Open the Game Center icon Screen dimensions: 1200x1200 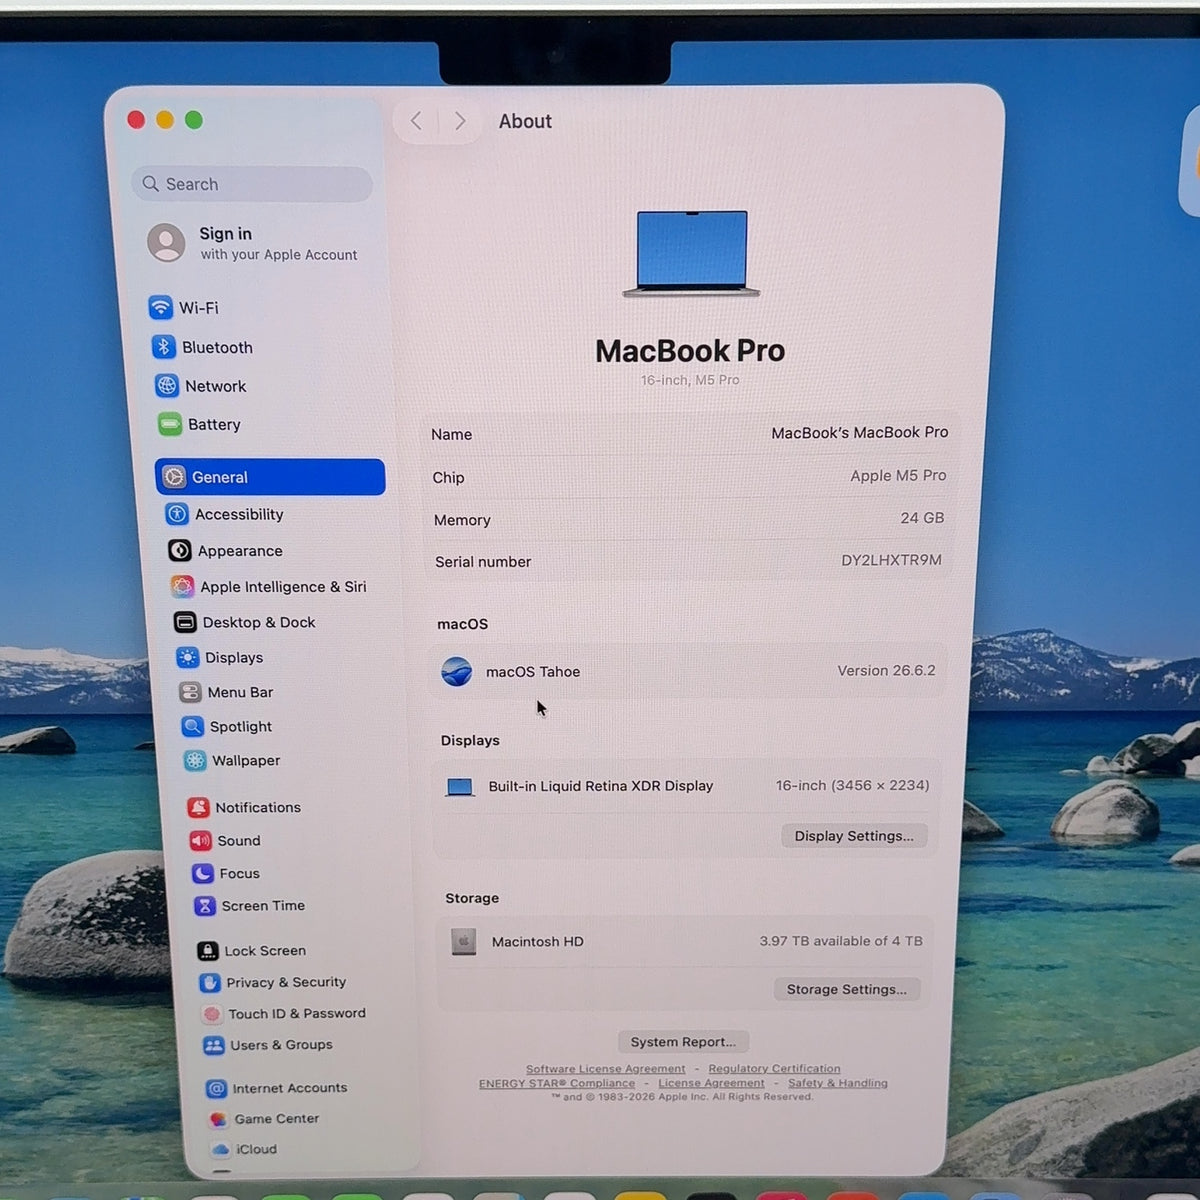click(x=217, y=1118)
